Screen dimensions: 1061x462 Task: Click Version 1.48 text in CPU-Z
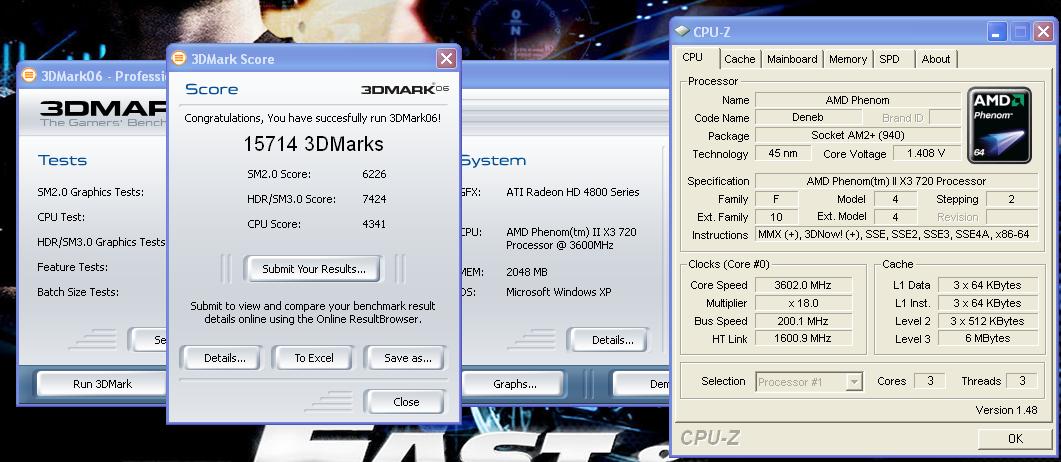(1006, 410)
